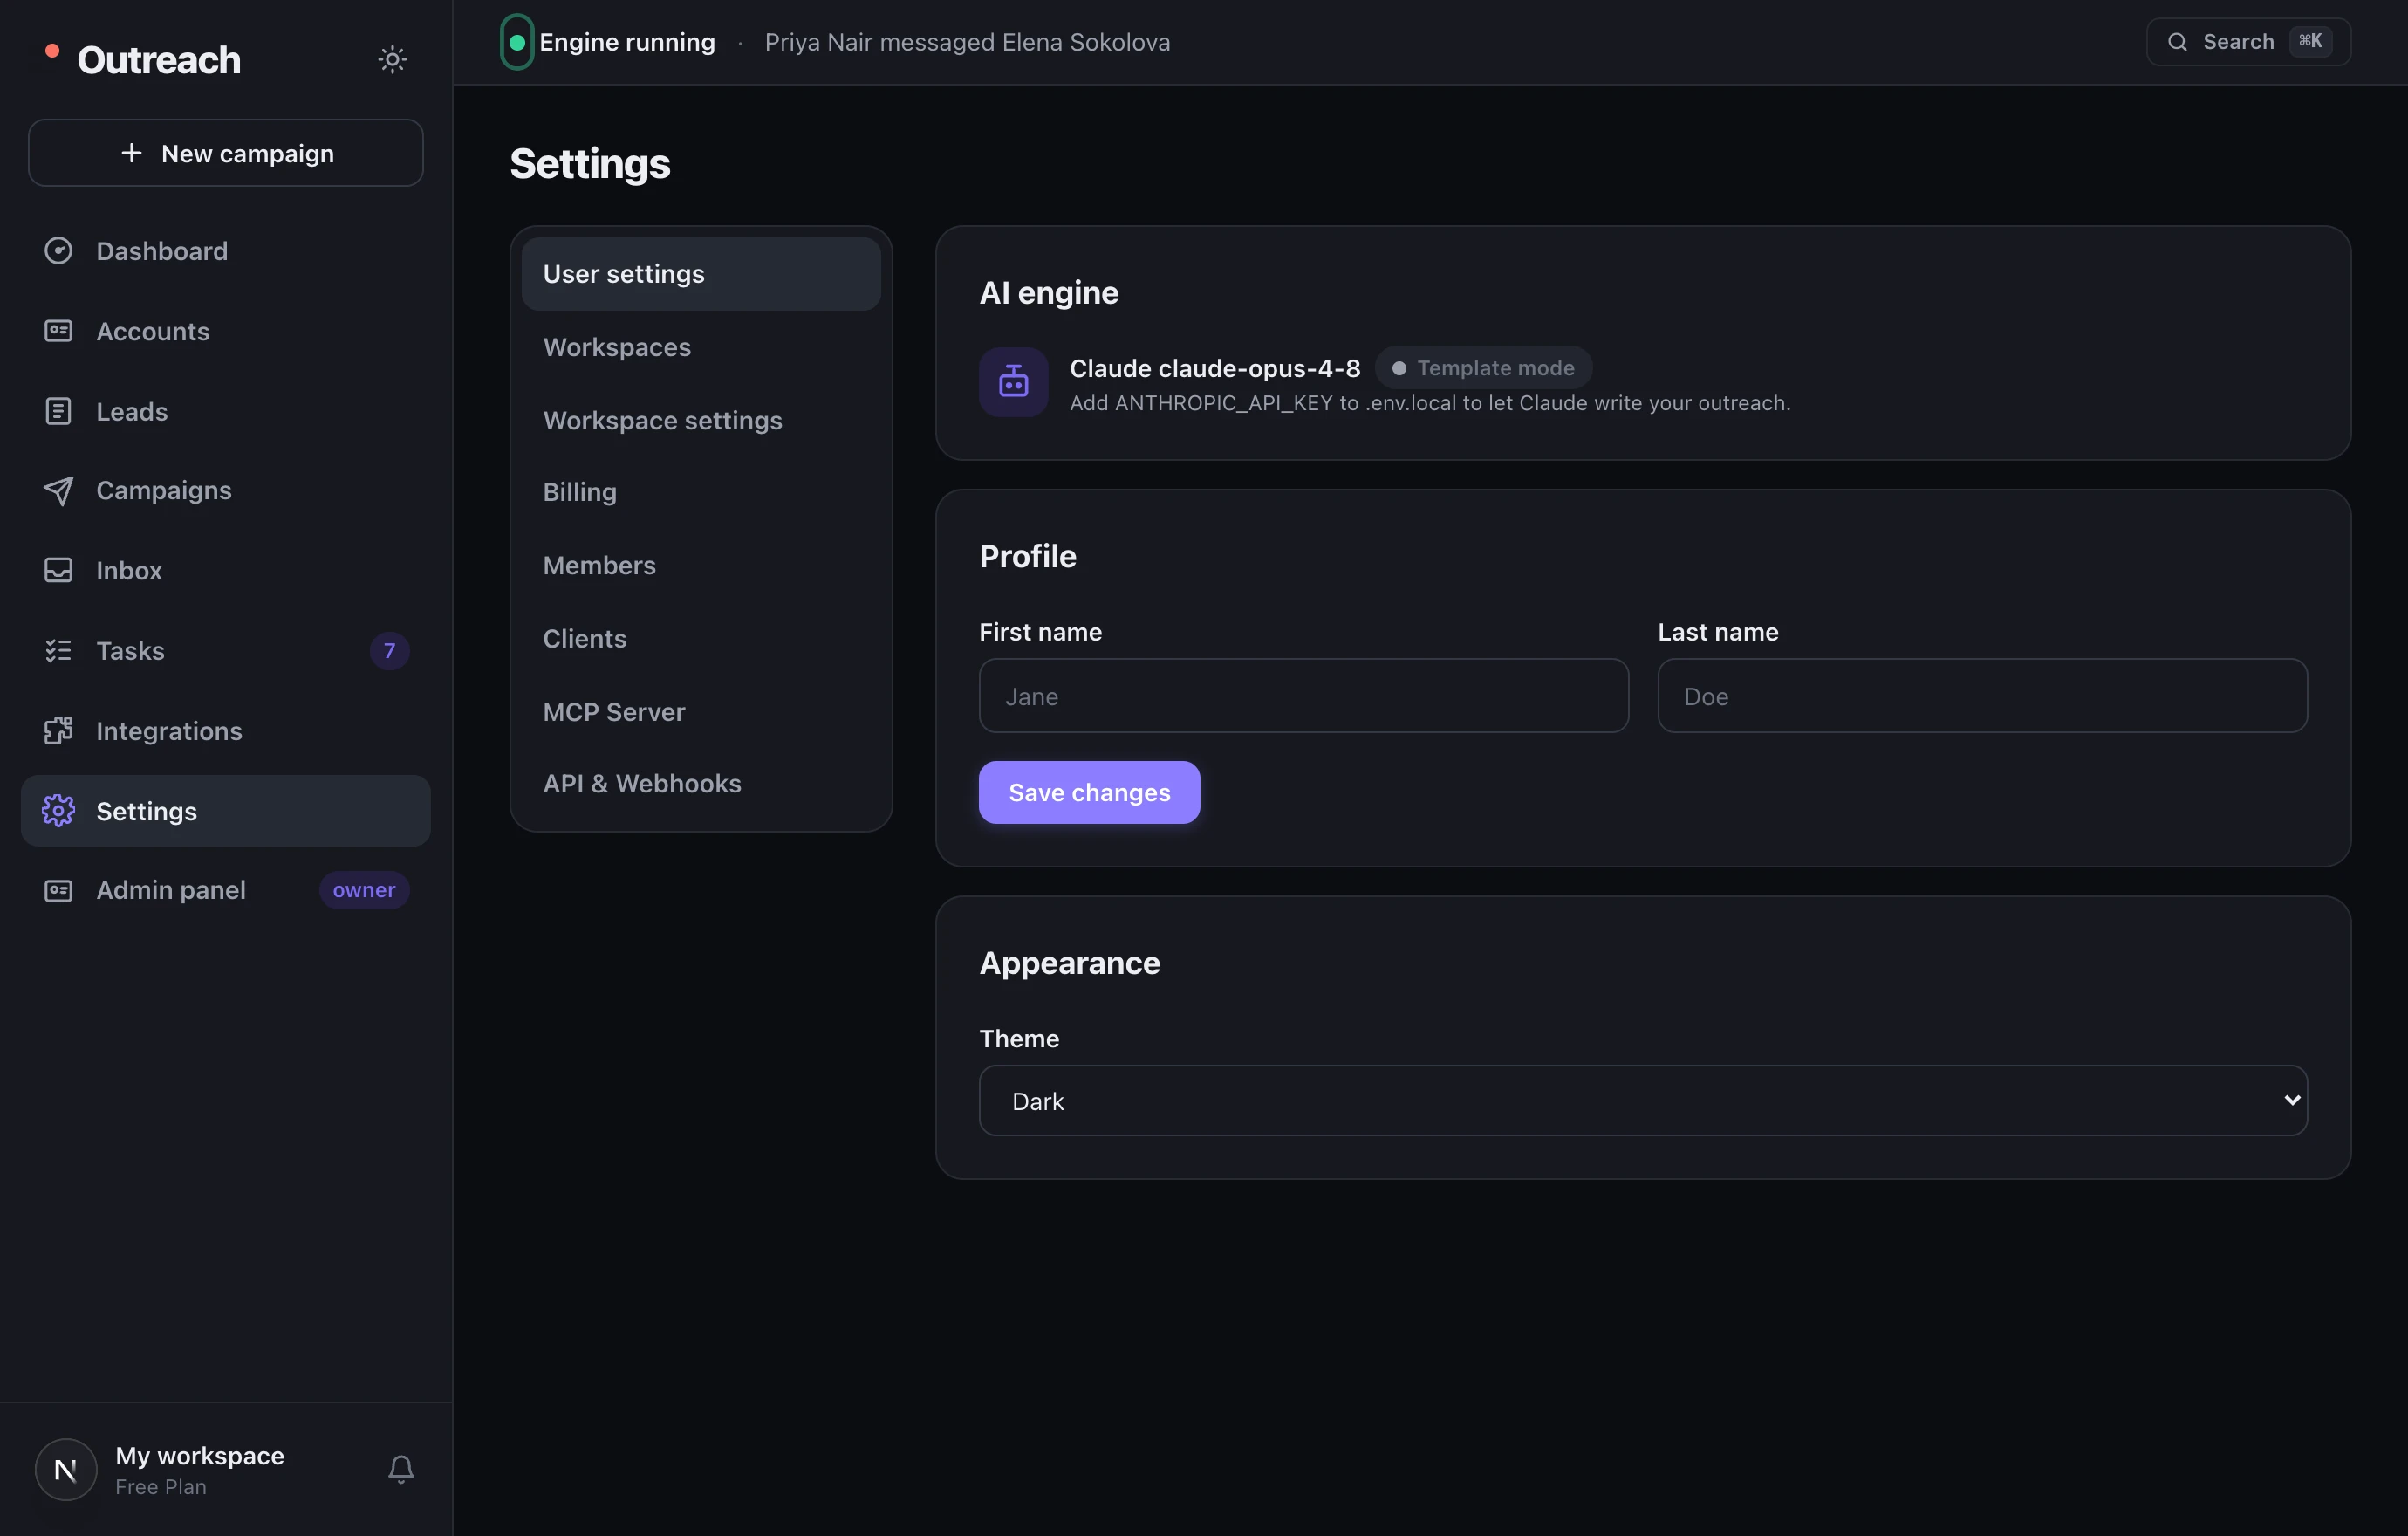
Task: Click the New campaign button
Action: point(226,153)
